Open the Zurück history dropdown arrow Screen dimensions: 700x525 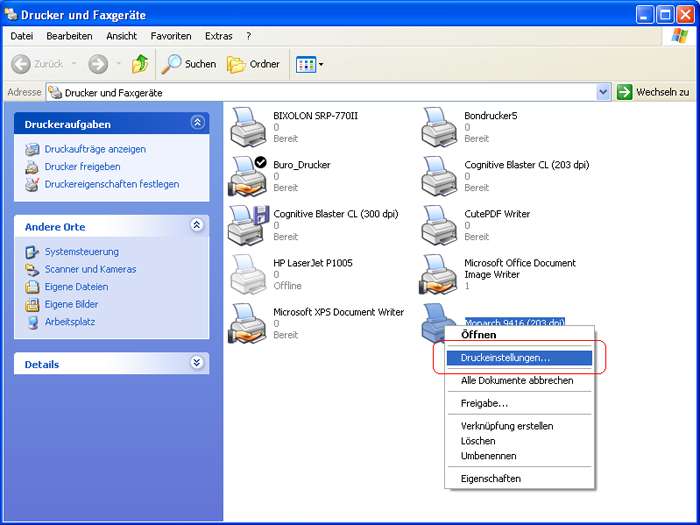pos(74,64)
